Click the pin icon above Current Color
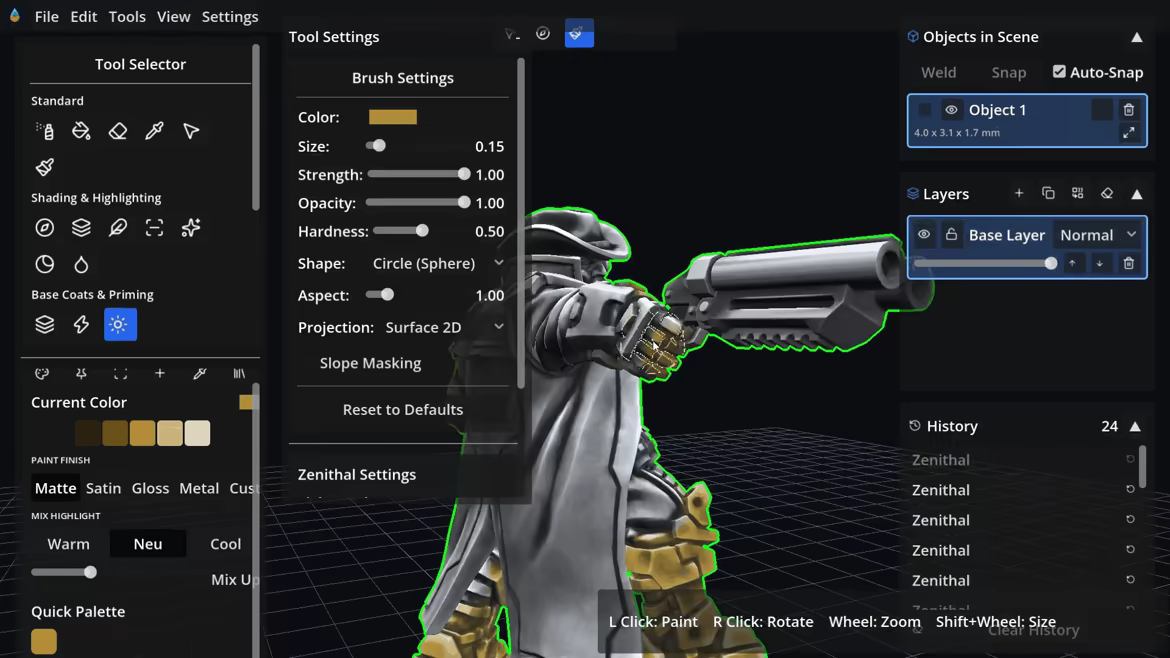The height and width of the screenshot is (658, 1170). click(81, 373)
